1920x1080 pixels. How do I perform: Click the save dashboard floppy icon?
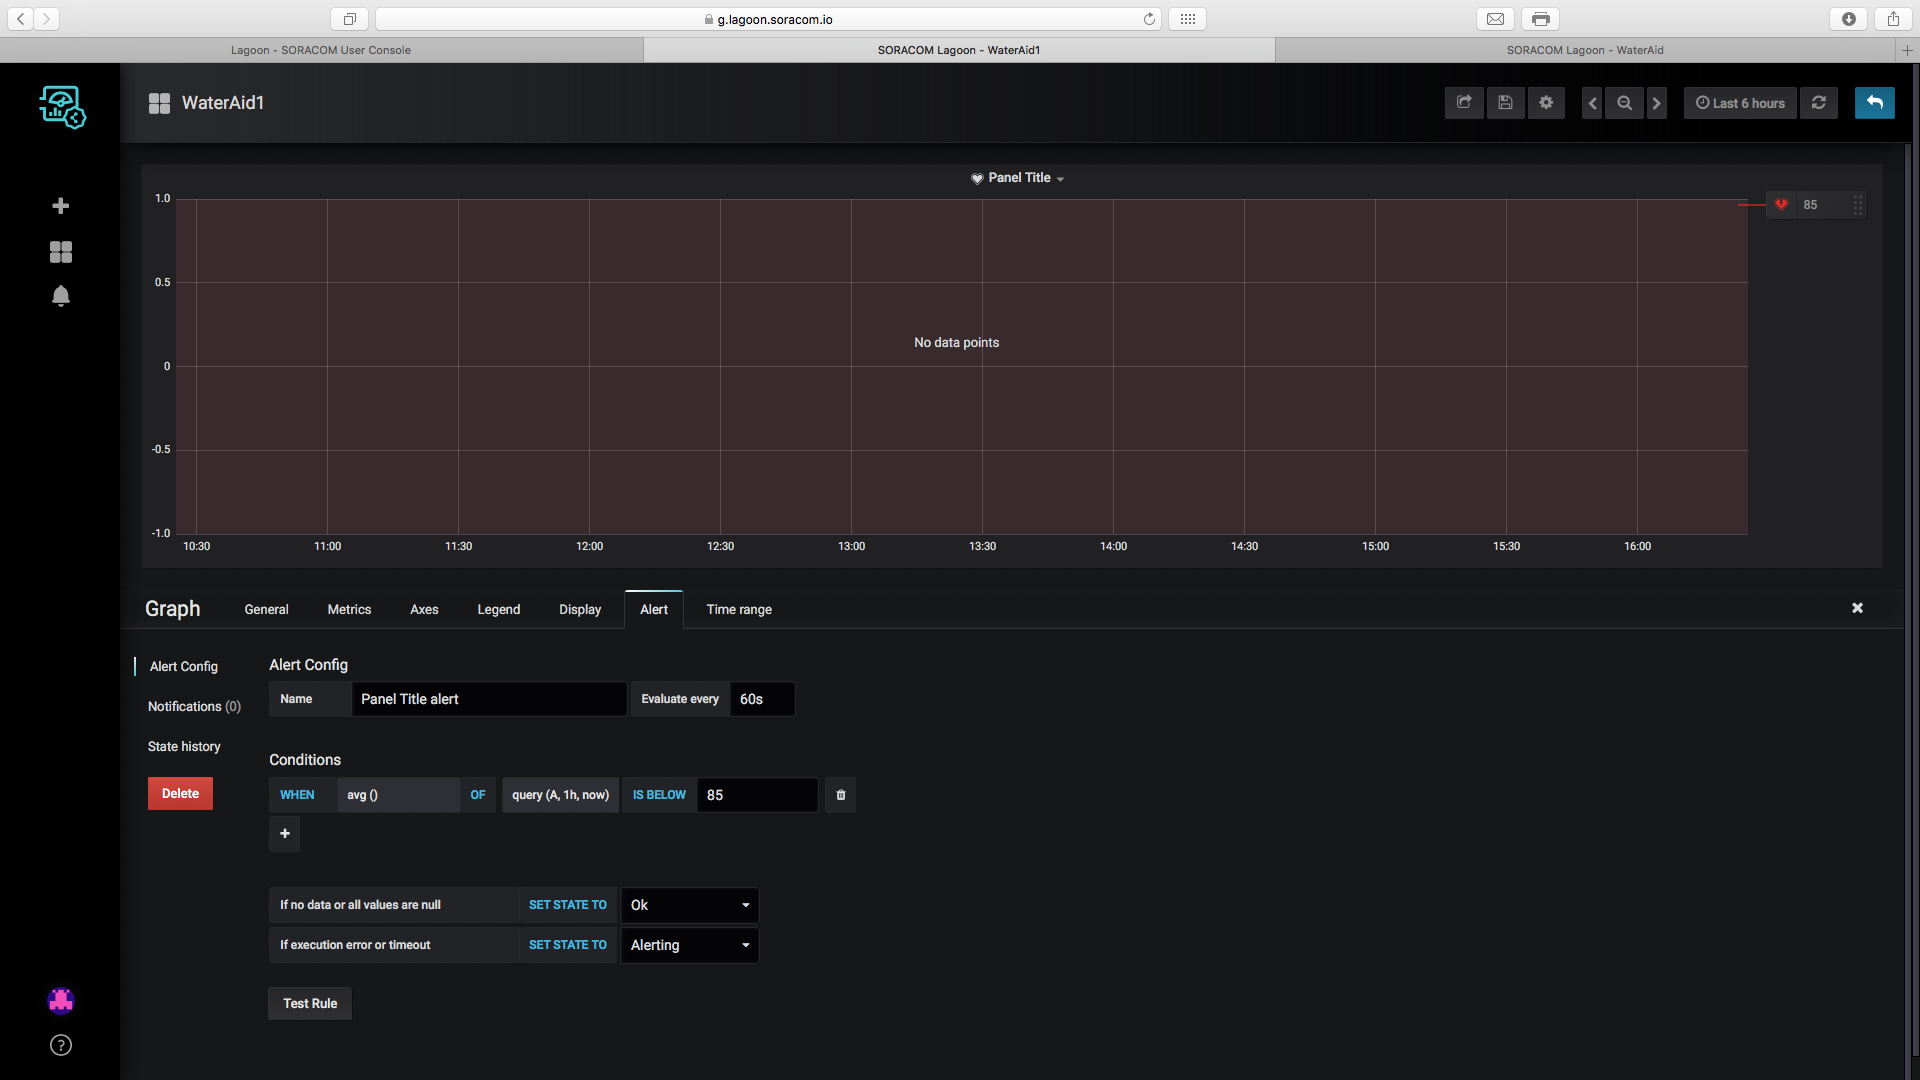[x=1505, y=103]
